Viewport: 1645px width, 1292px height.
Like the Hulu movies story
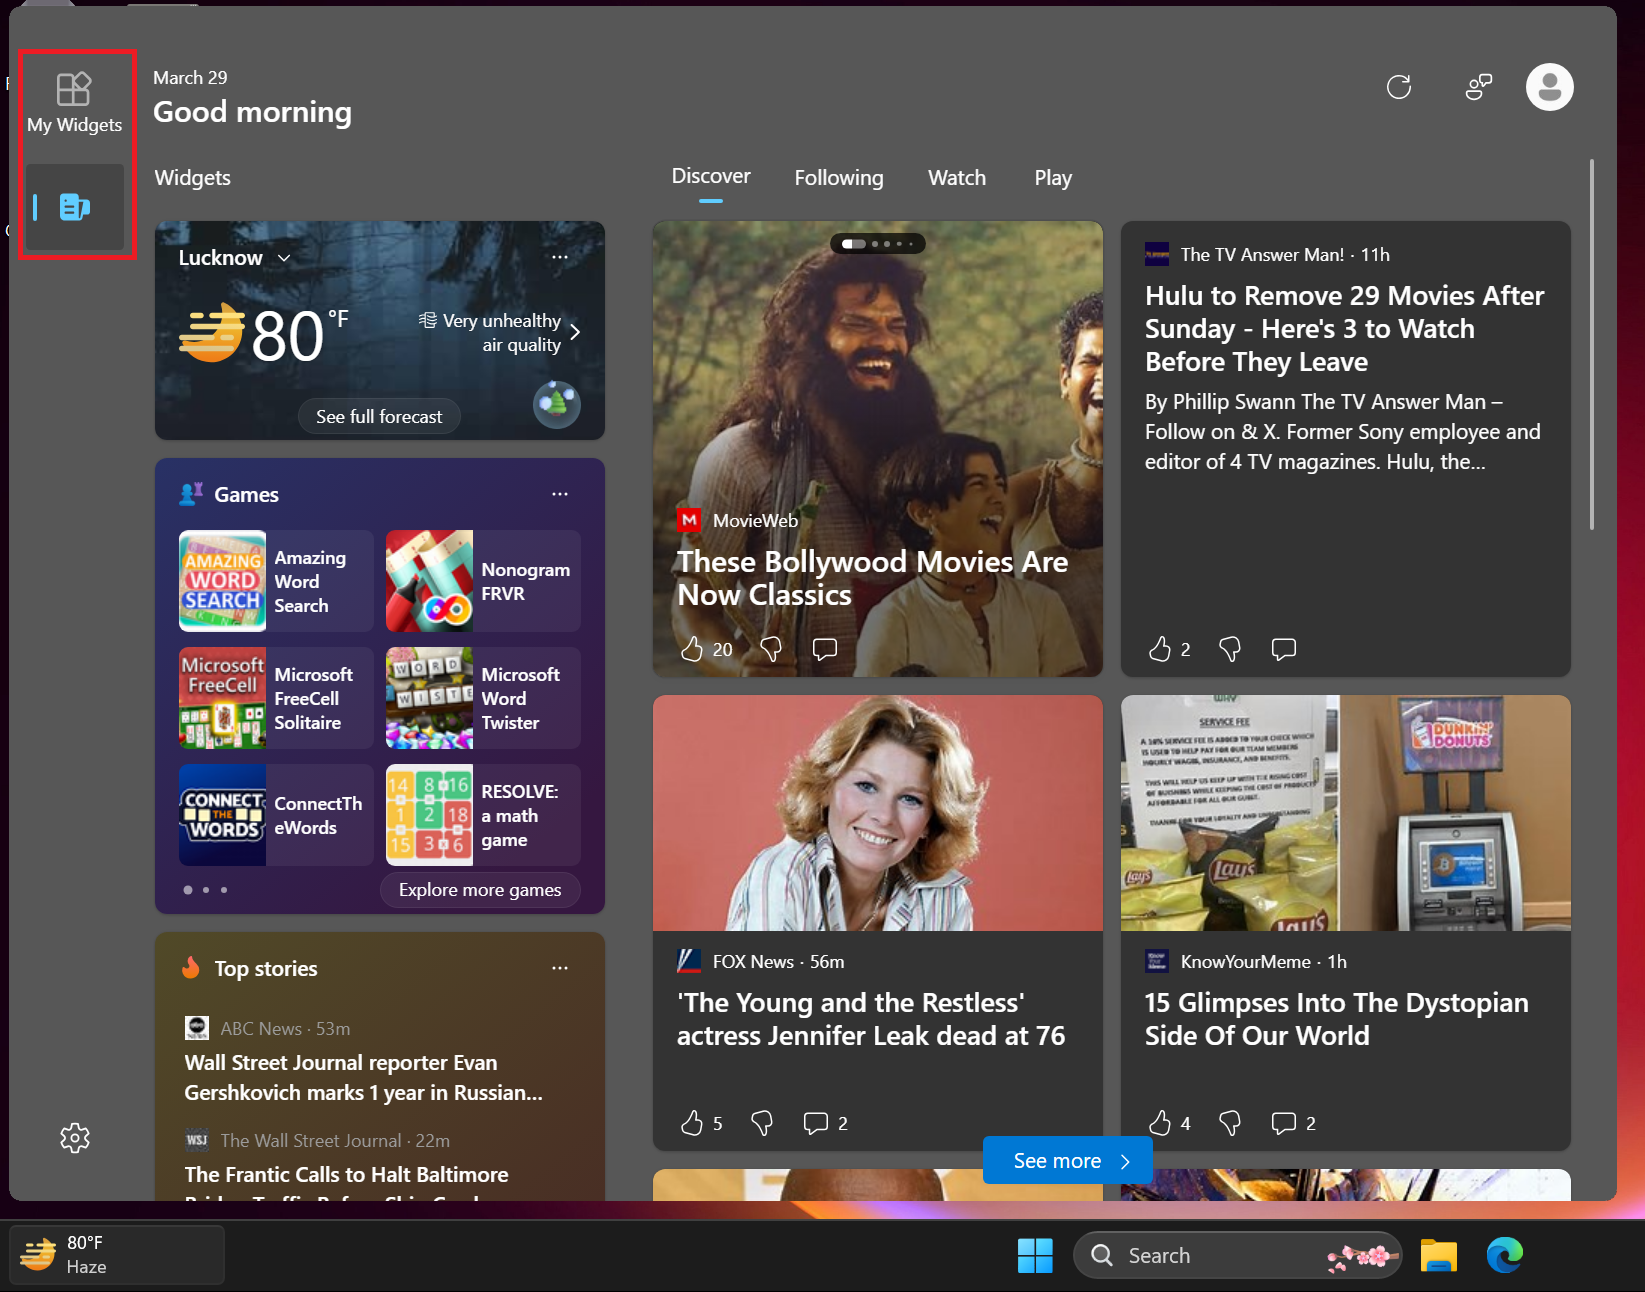(x=1161, y=649)
